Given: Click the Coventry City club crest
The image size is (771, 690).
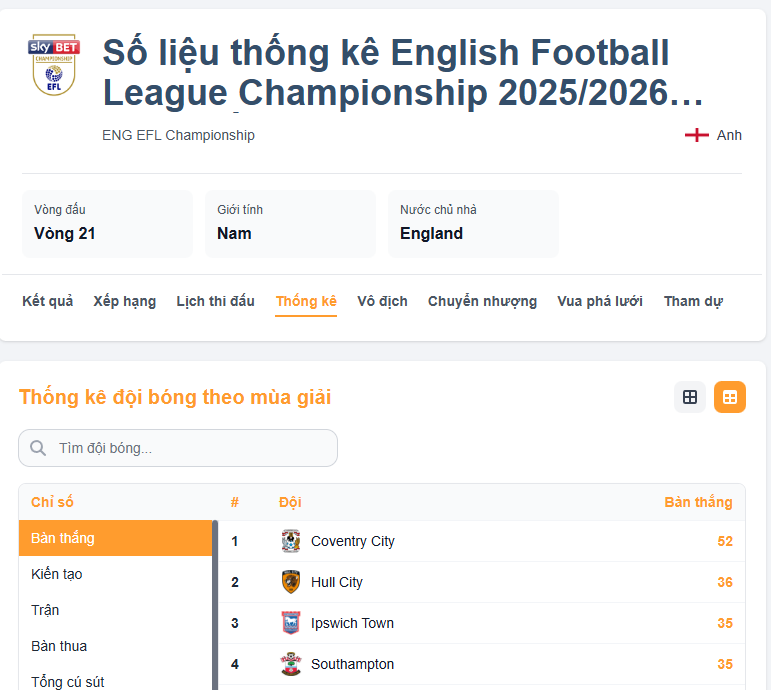Looking at the screenshot, I should 291,541.
